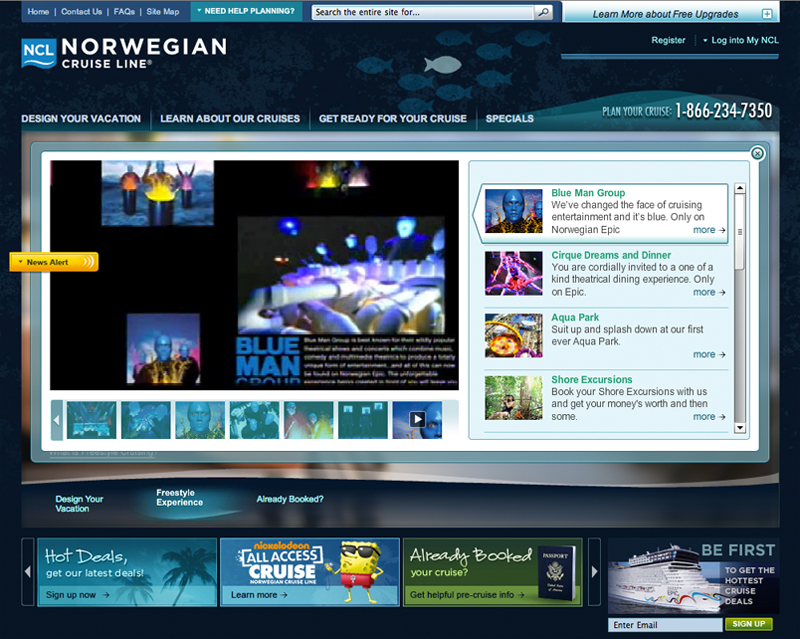The width and height of the screenshot is (800, 639).
Task: Go to Home link
Action: (38, 11)
